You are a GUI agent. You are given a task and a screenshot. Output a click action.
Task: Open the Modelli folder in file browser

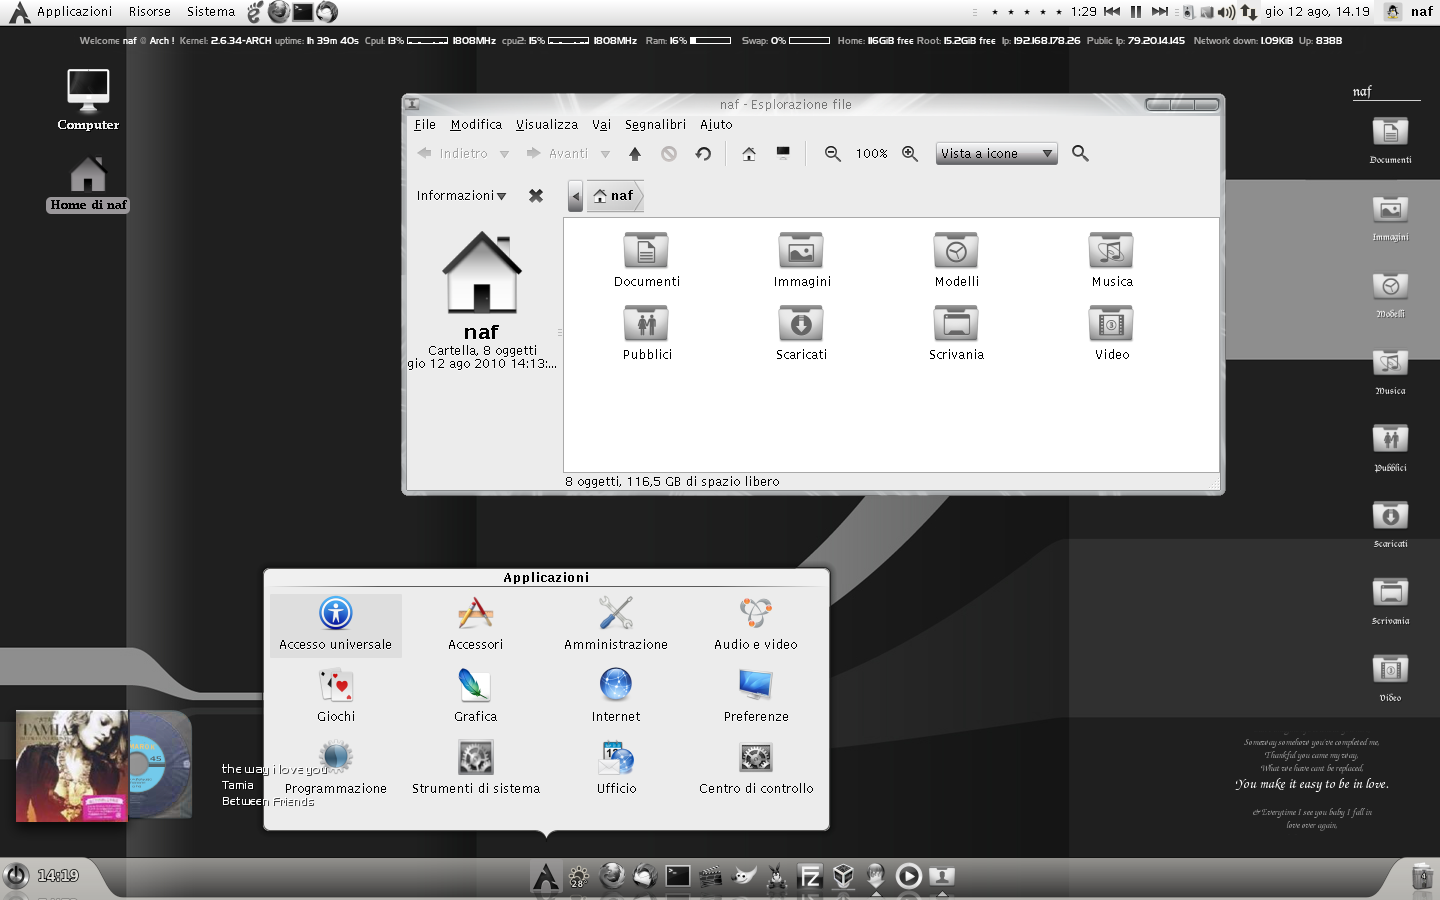tap(956, 260)
